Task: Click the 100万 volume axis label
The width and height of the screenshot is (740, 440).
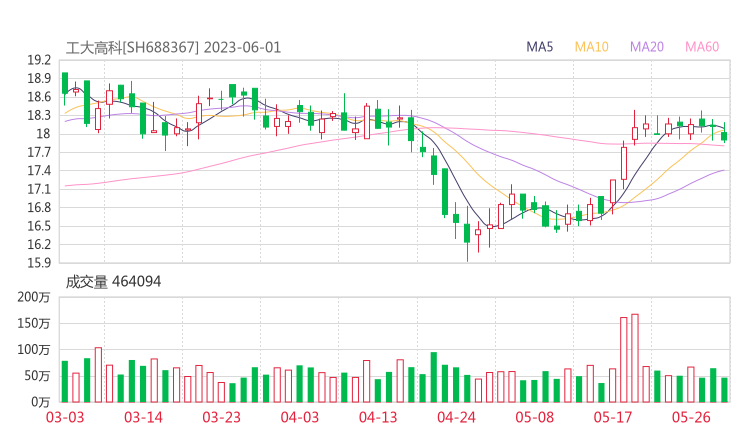Action: pyautogui.click(x=34, y=350)
